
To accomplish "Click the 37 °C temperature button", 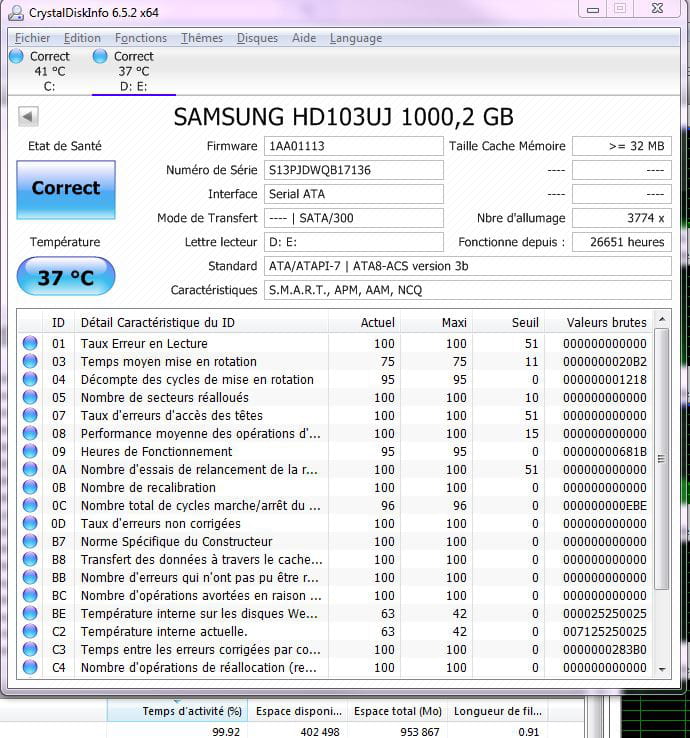I will 66,277.
